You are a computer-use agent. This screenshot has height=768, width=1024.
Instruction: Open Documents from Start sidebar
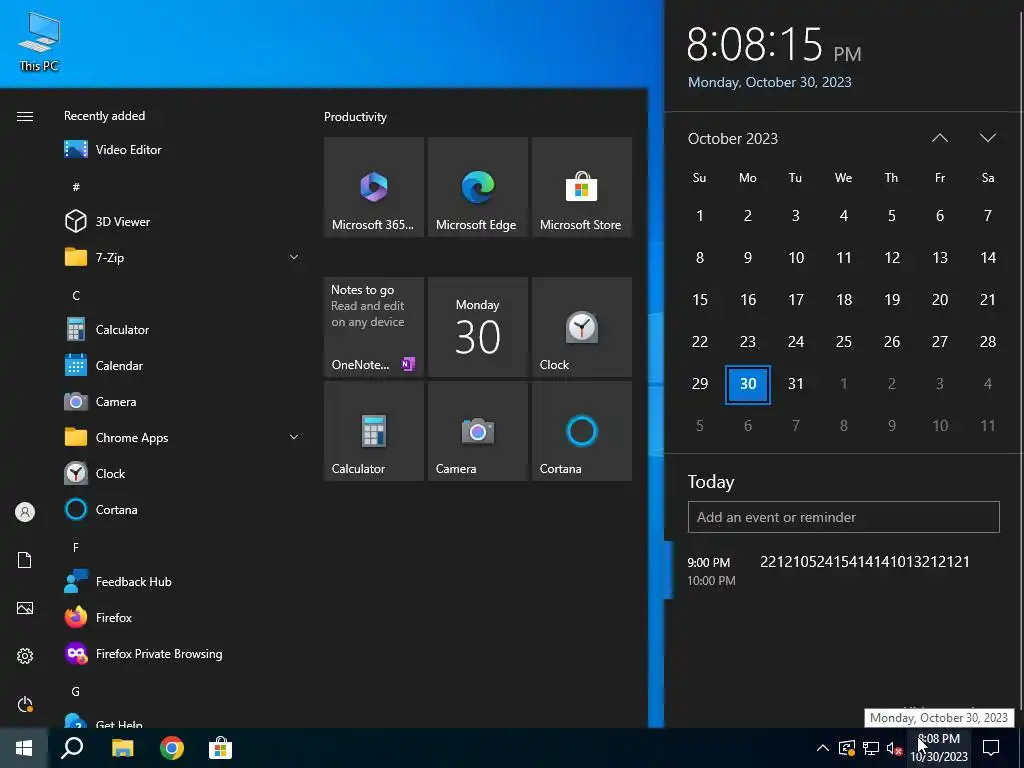coord(25,560)
